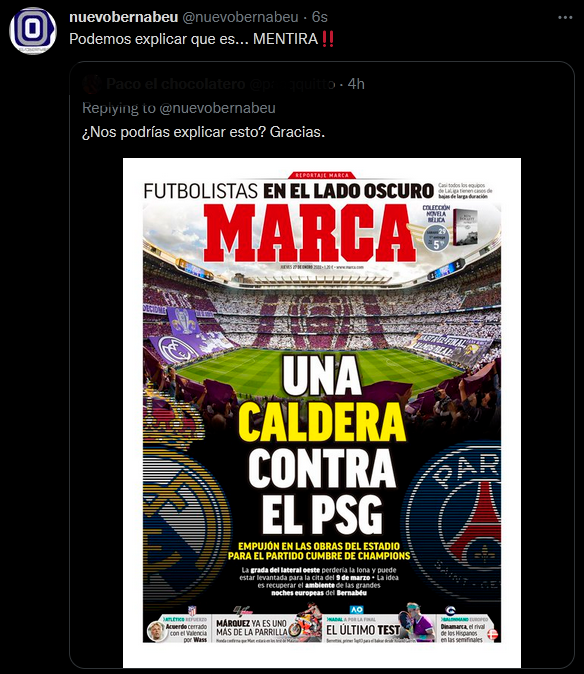Click the red MARCA logo on the cover

click(x=309, y=233)
